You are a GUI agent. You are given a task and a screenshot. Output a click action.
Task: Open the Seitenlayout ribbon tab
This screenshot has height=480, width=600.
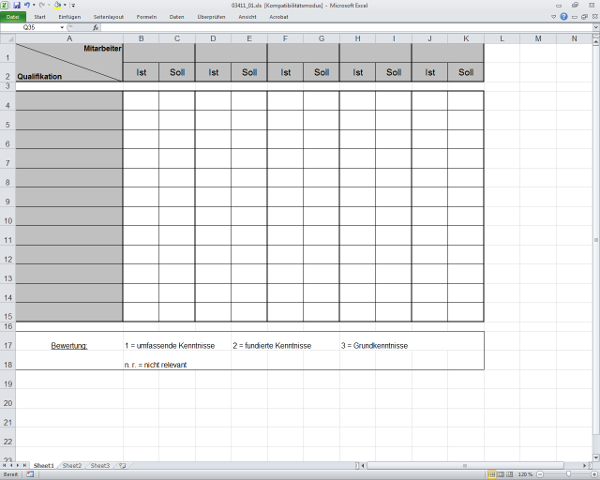click(x=109, y=17)
